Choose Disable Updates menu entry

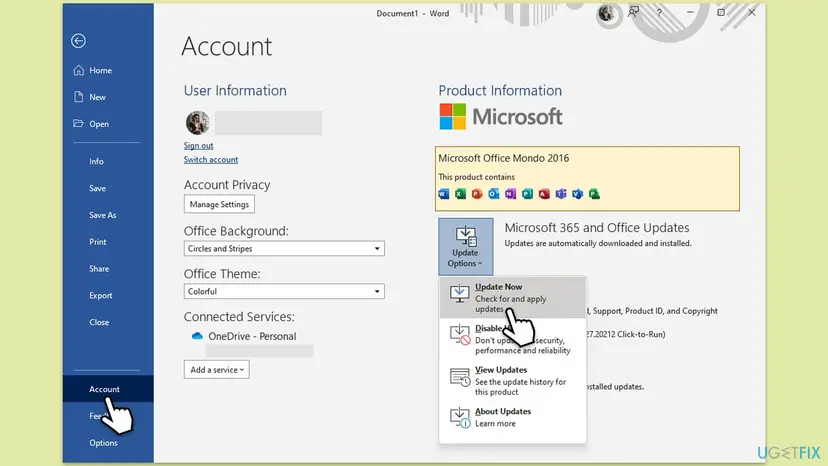pyautogui.click(x=512, y=339)
